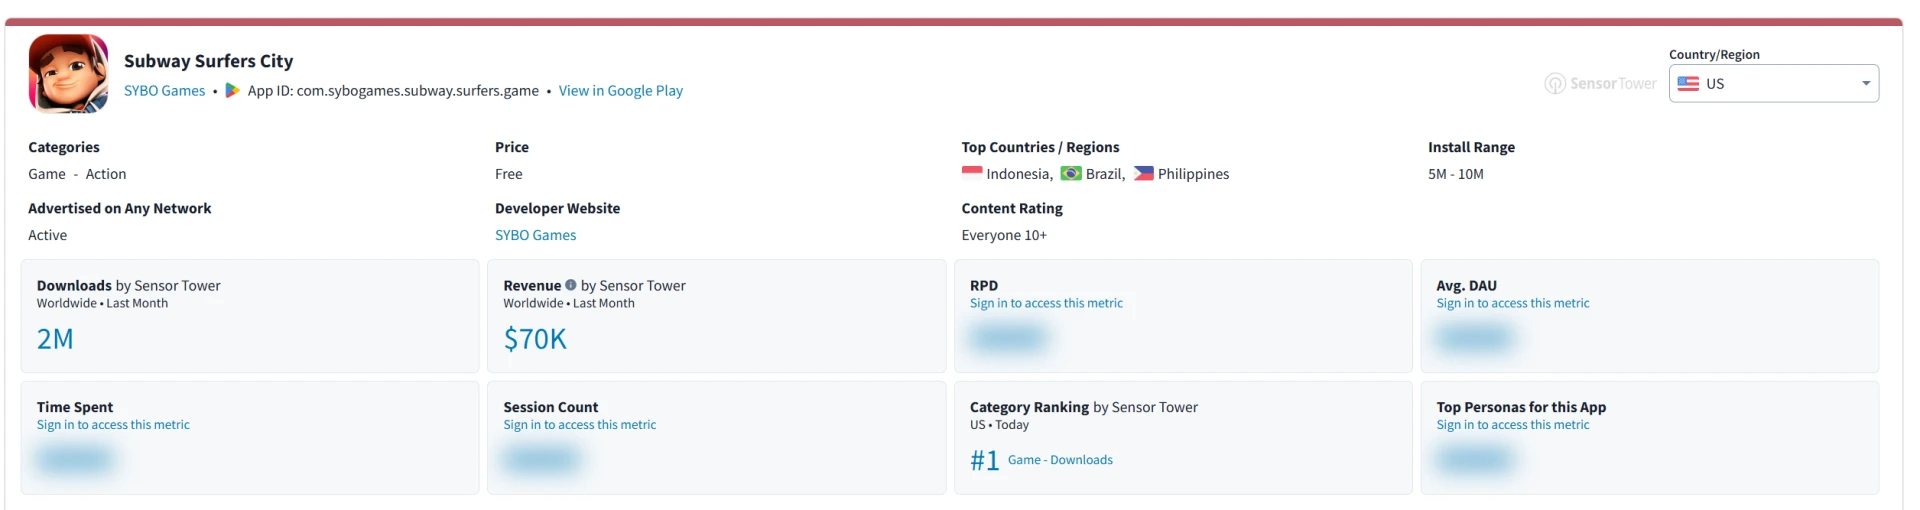The width and height of the screenshot is (1920, 510).
Task: Sign in to access RPD metric
Action: [1046, 303]
